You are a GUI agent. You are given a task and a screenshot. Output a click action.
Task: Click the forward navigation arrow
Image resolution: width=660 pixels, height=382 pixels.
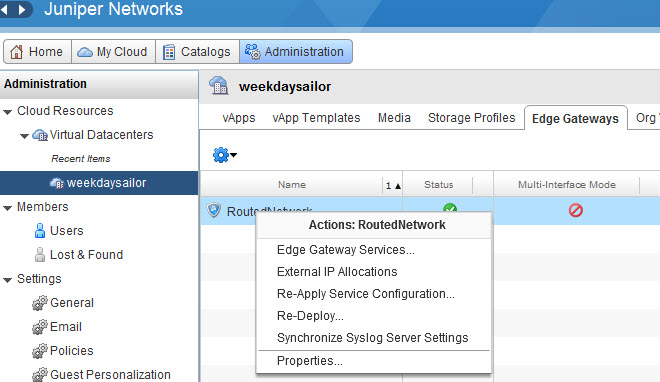[21, 9]
